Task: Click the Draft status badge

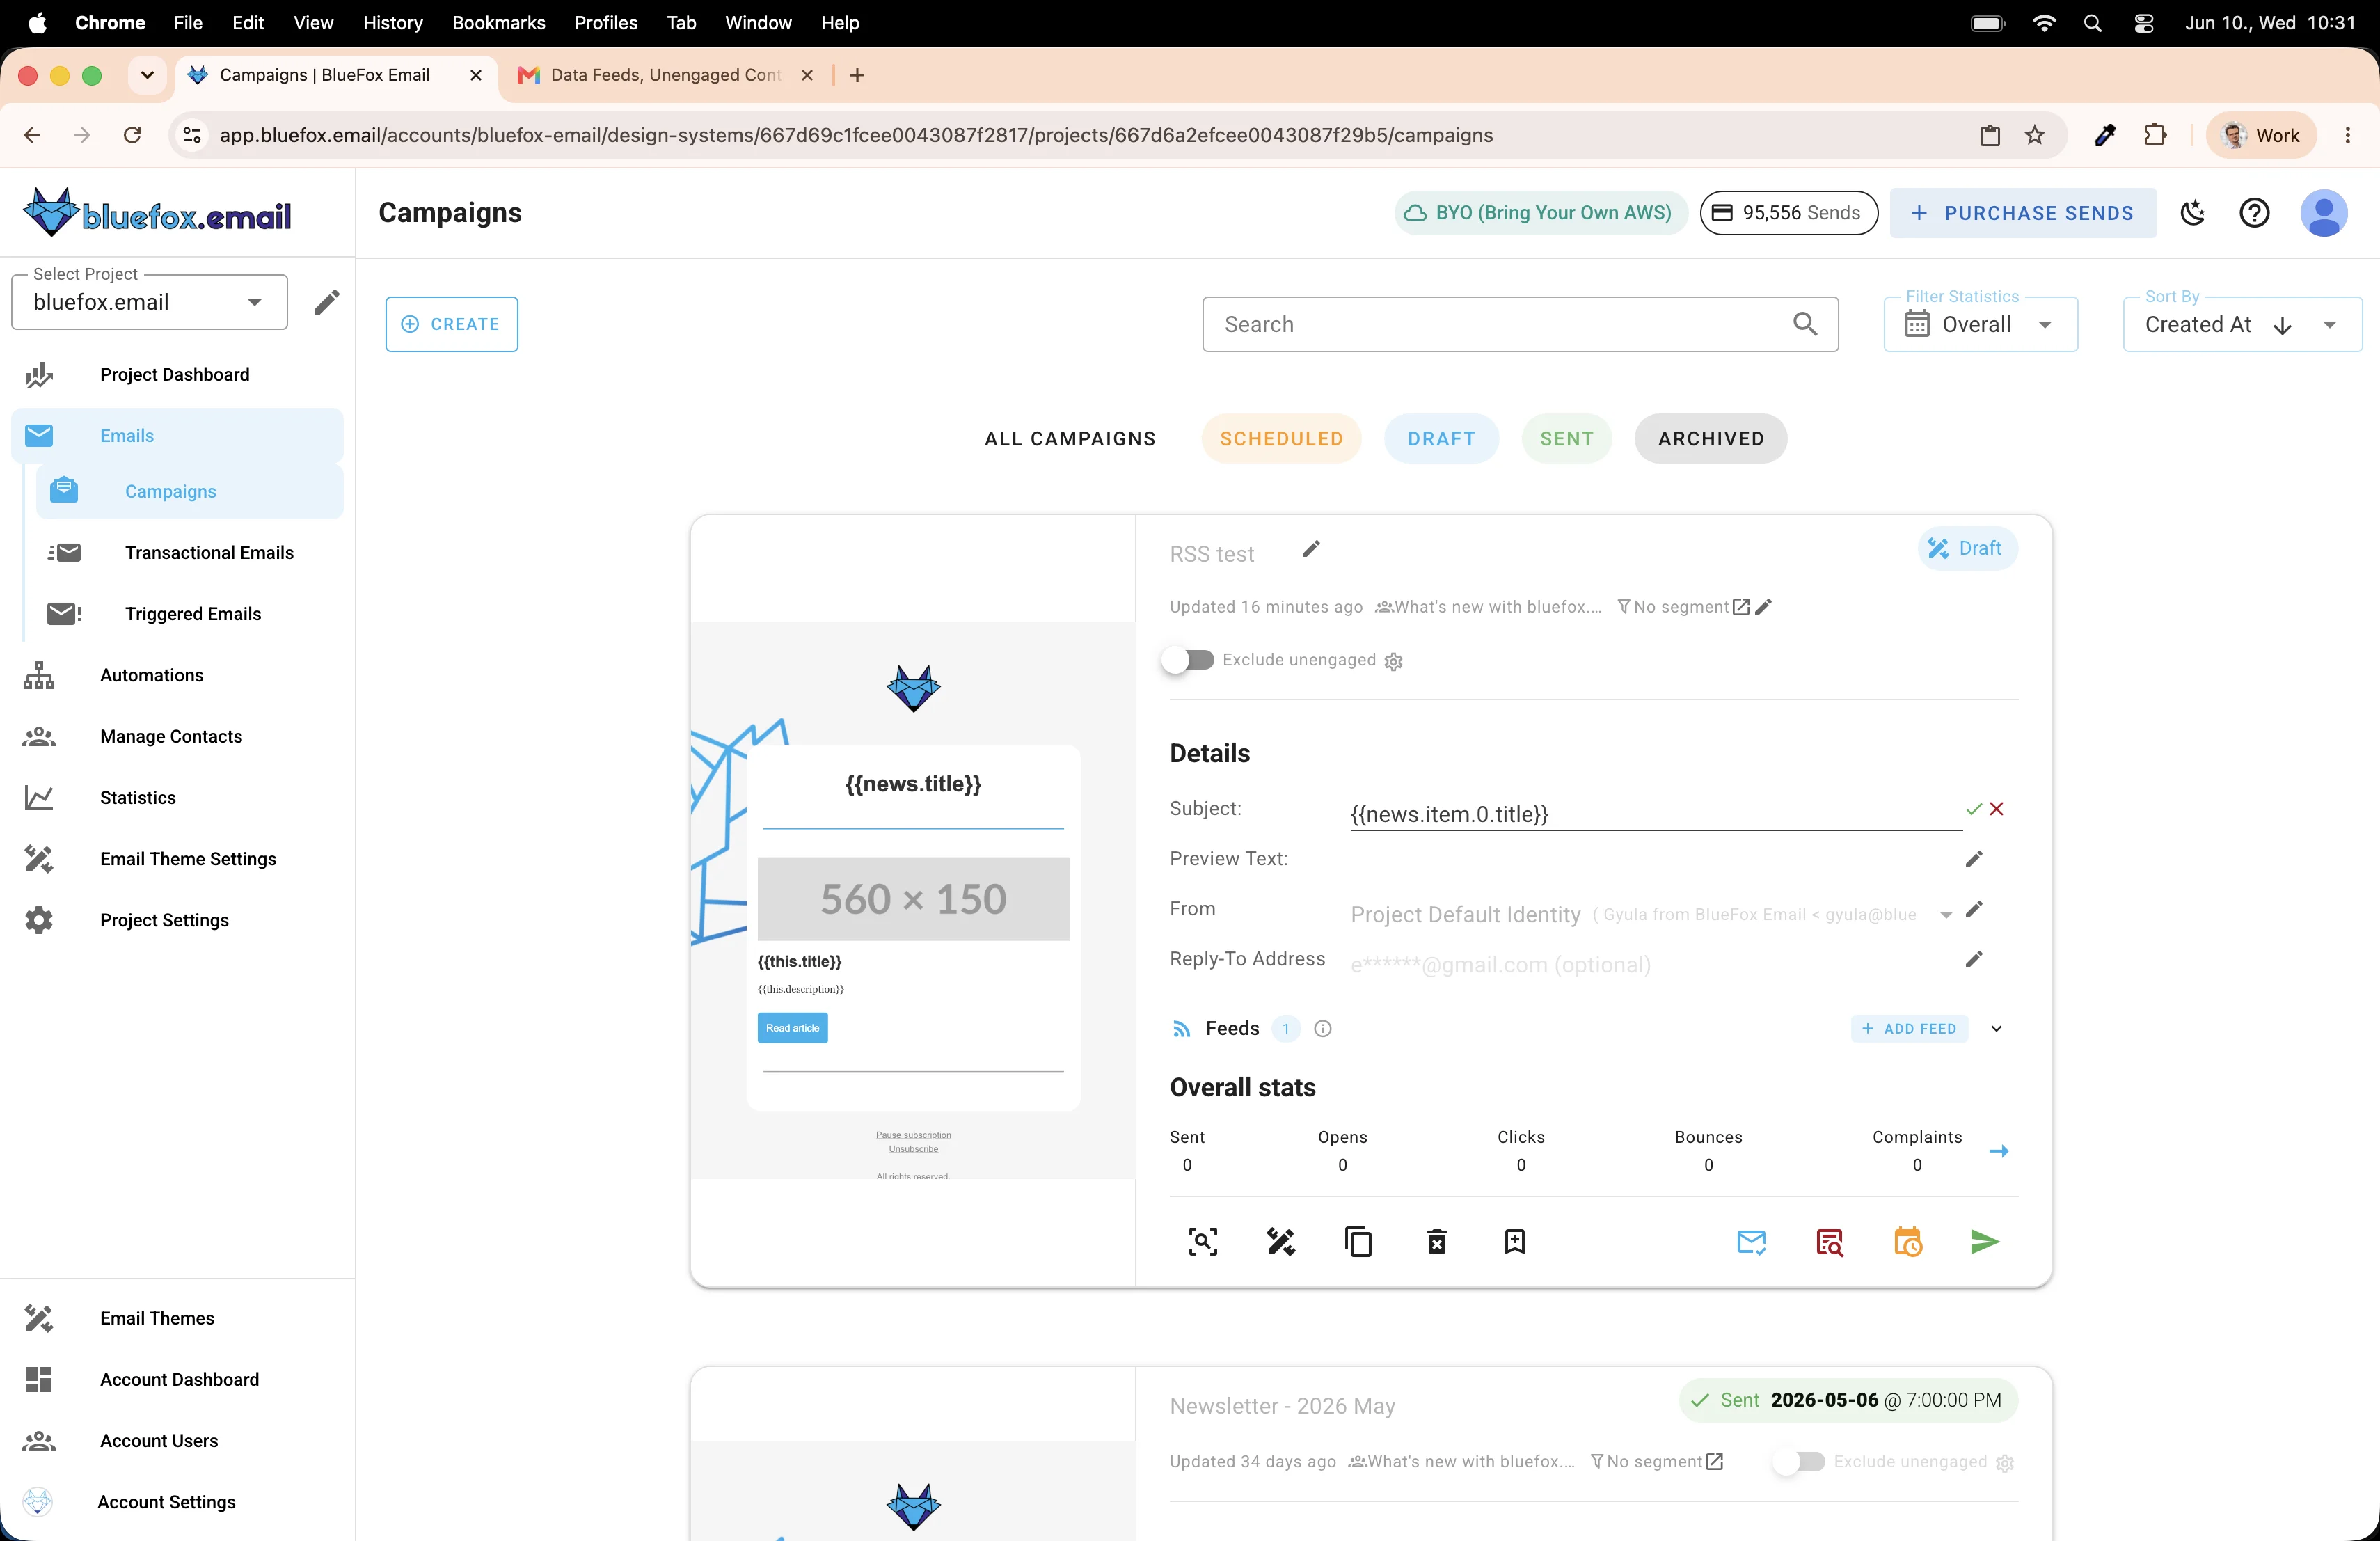Action: pos(1967,549)
